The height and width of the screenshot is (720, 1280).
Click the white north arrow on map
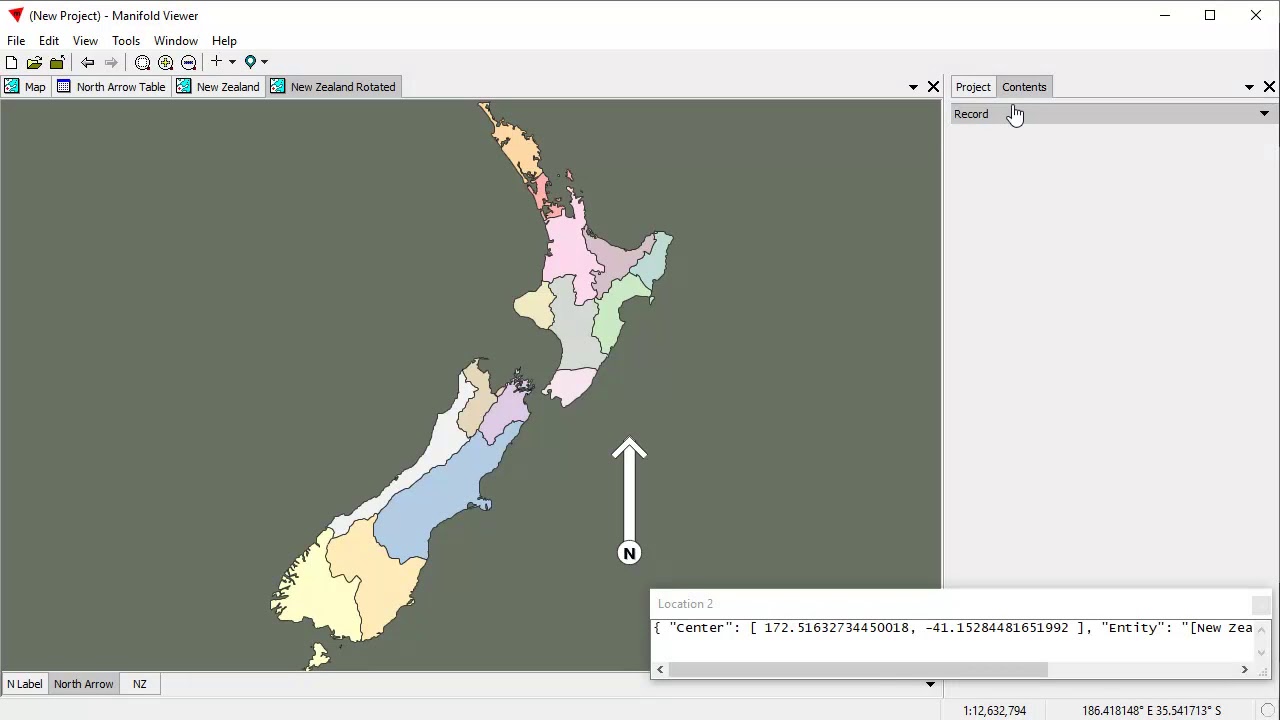[629, 490]
